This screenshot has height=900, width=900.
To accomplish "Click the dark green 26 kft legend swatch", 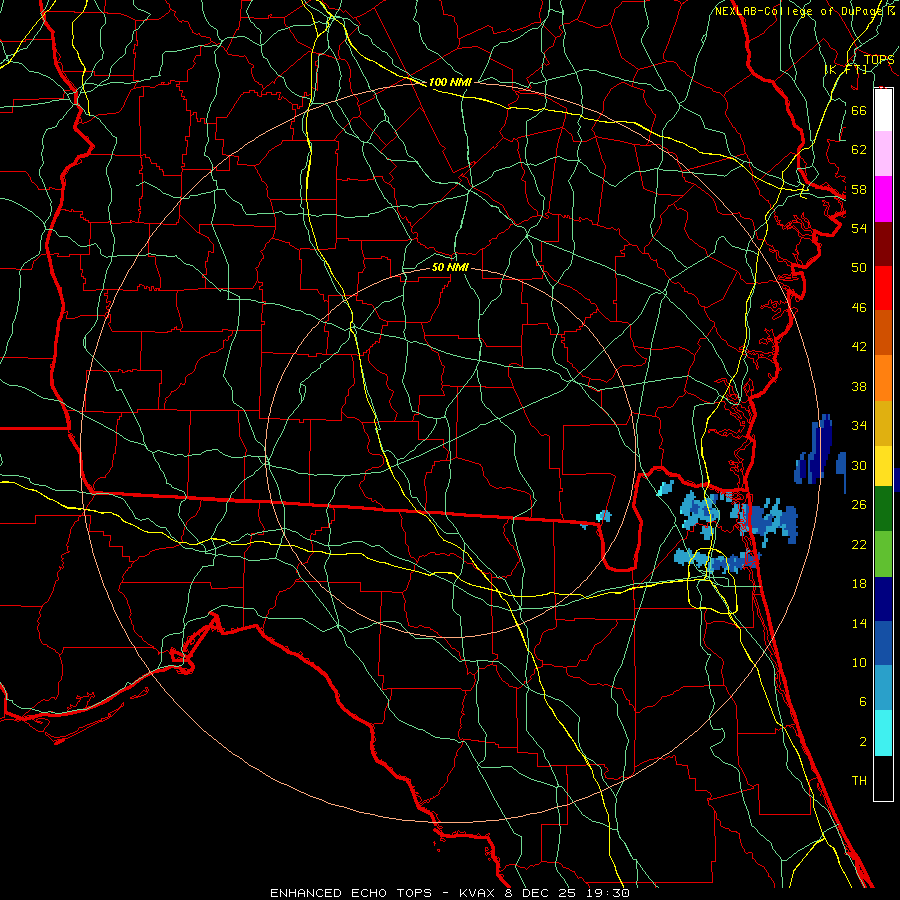I will pos(883,509).
